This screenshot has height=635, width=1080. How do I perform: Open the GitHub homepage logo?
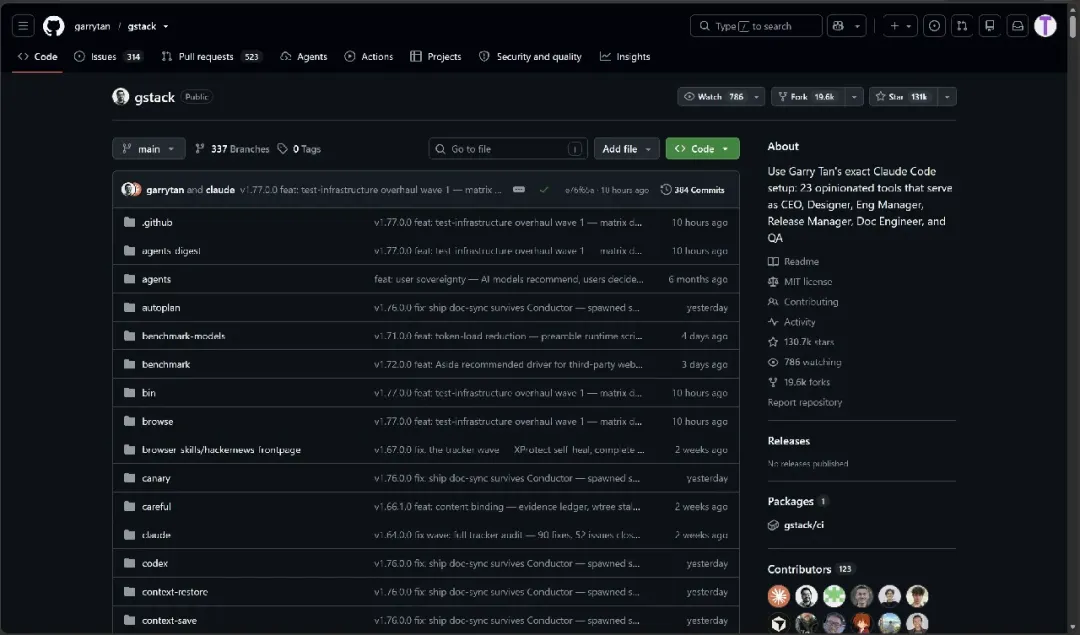pos(54,26)
